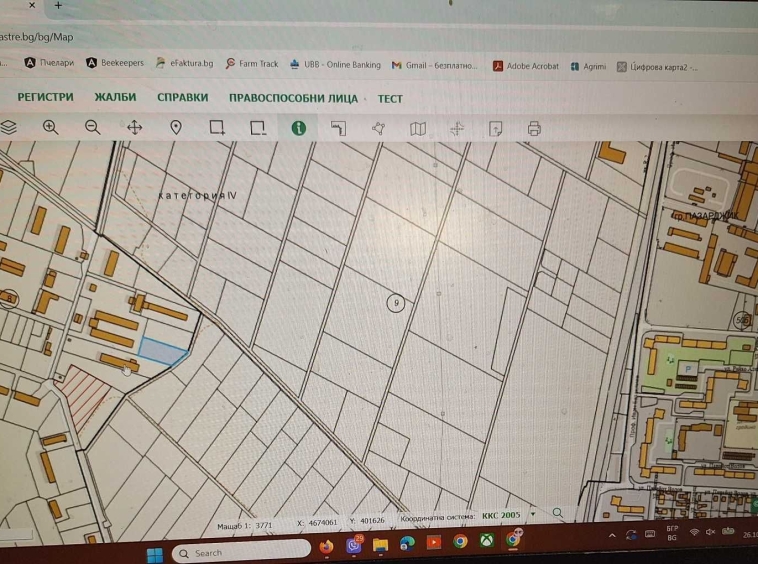758x564 pixels.
Task: Print the map with printer icon
Action: (534, 129)
